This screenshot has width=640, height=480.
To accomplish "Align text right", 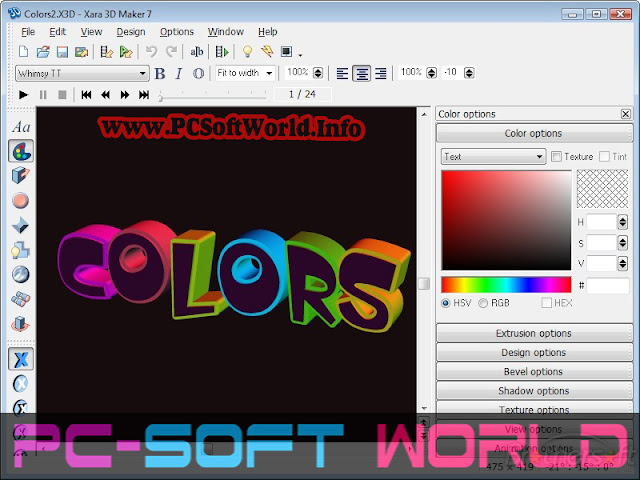I will click(x=380, y=73).
